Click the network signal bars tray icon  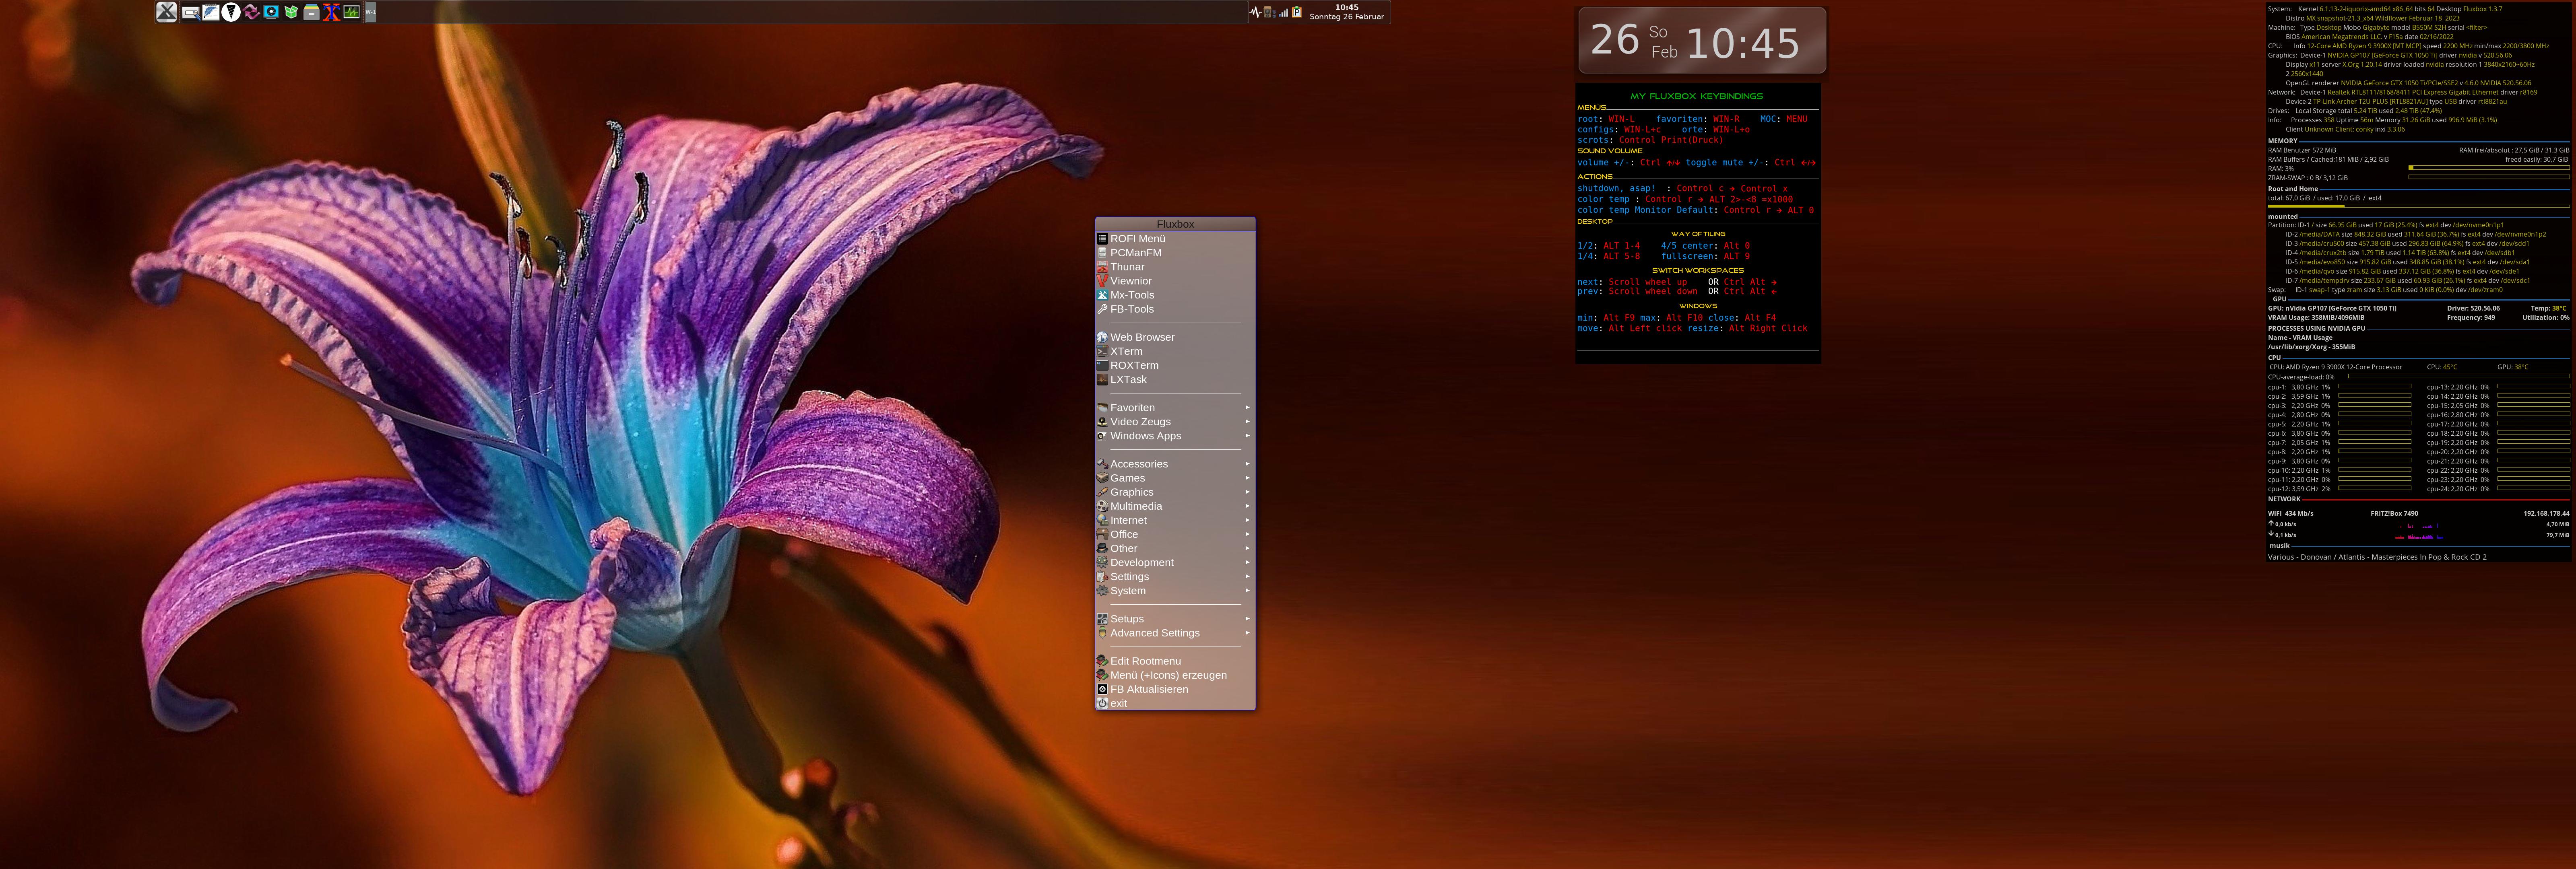click(x=1283, y=12)
